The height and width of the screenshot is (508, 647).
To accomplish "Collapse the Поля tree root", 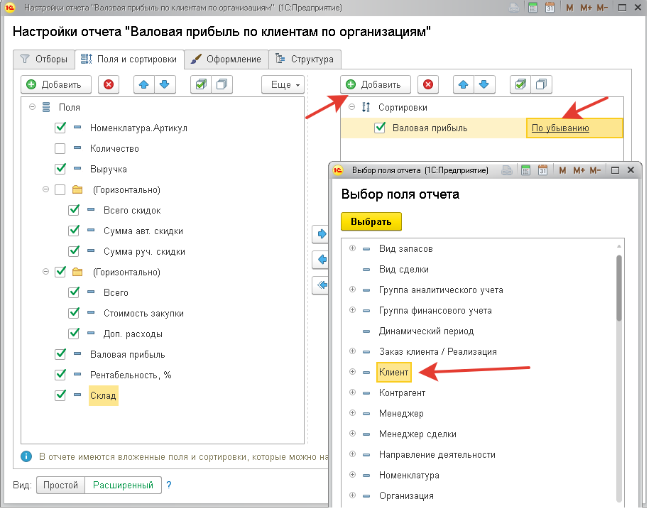I will [x=33, y=107].
